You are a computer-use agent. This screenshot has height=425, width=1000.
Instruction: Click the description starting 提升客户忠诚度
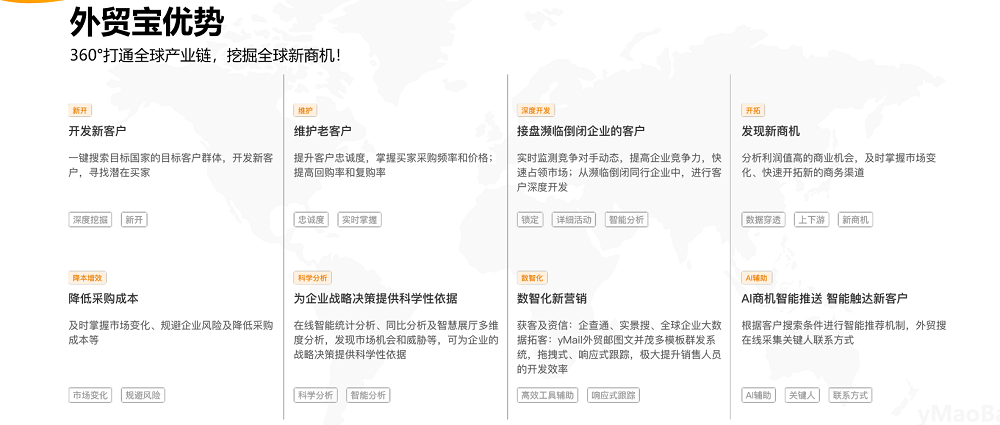point(393,165)
